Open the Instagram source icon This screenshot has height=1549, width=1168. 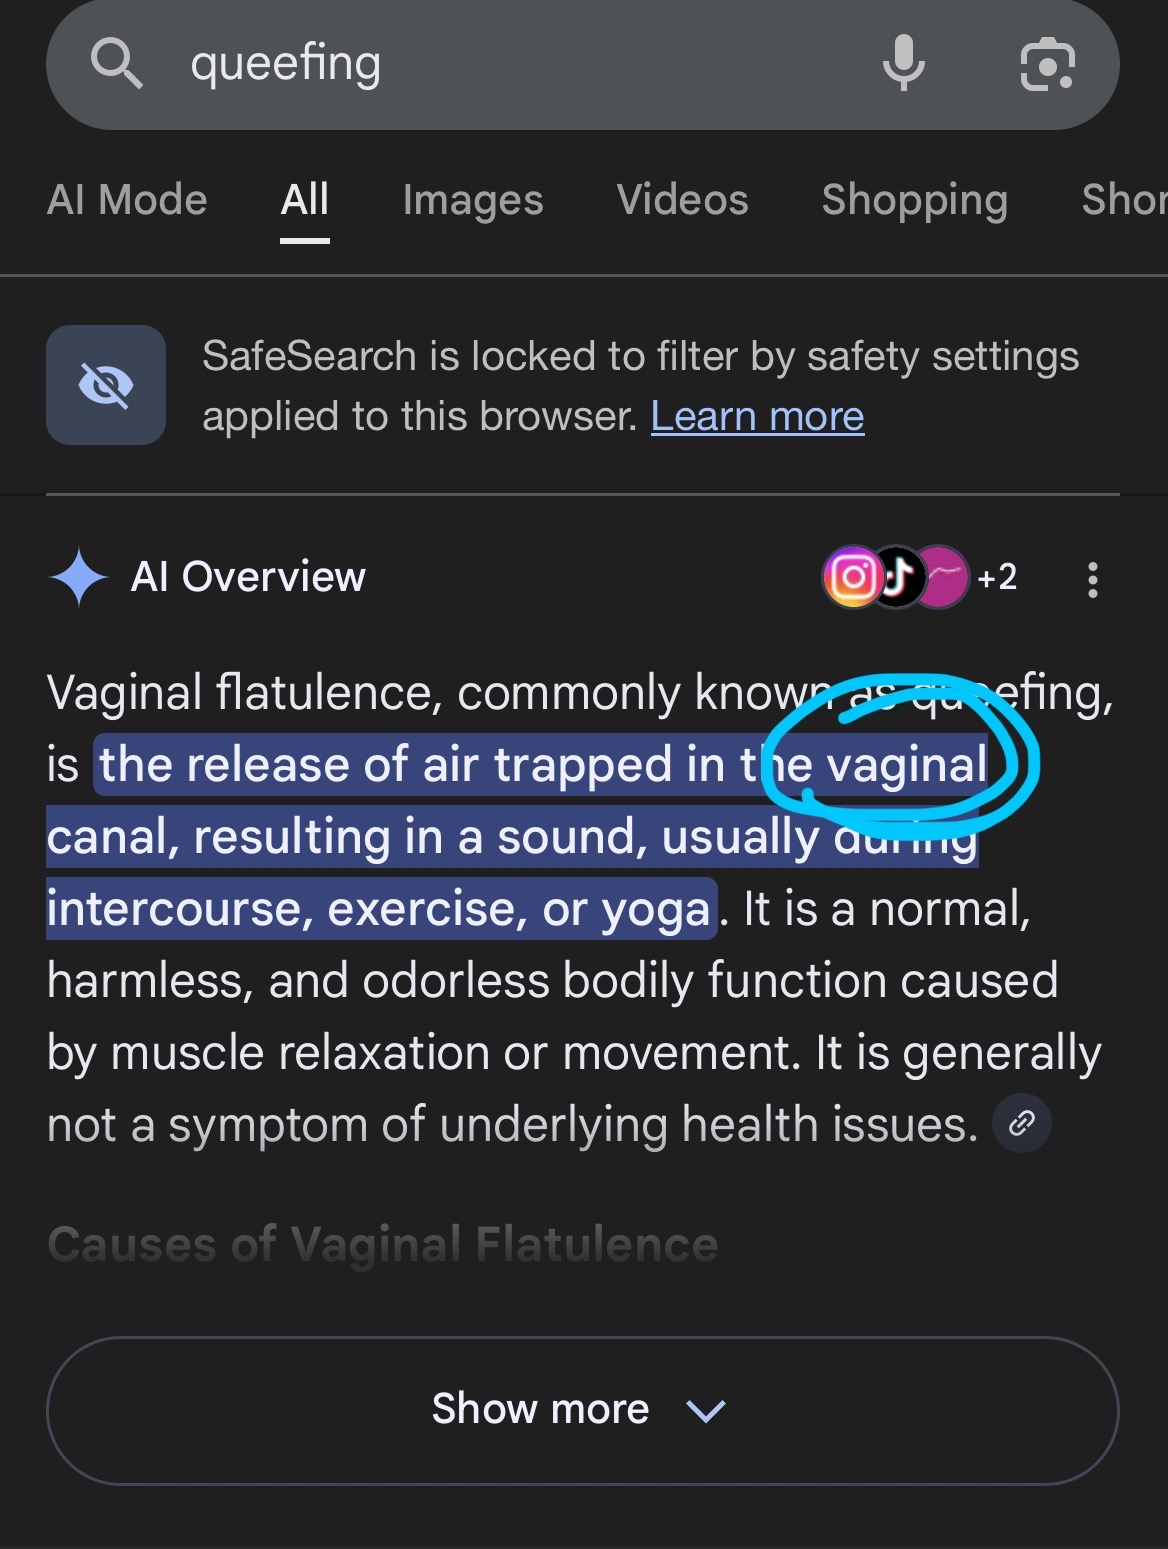pos(852,577)
